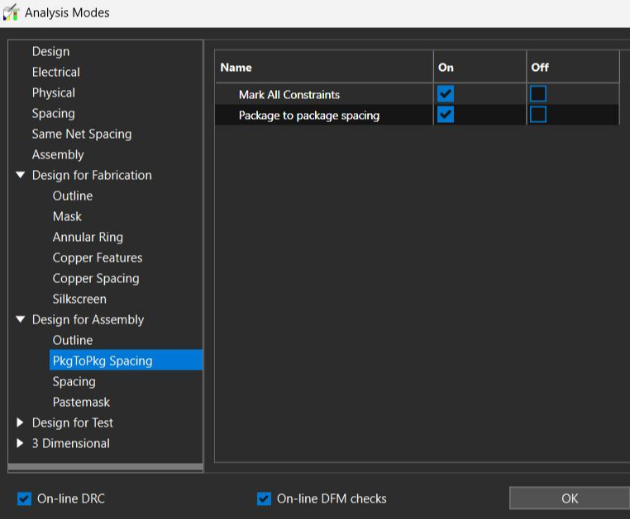Screen dimensions: 630x519
Task: Expand the Design for Test node
Action: 20,423
